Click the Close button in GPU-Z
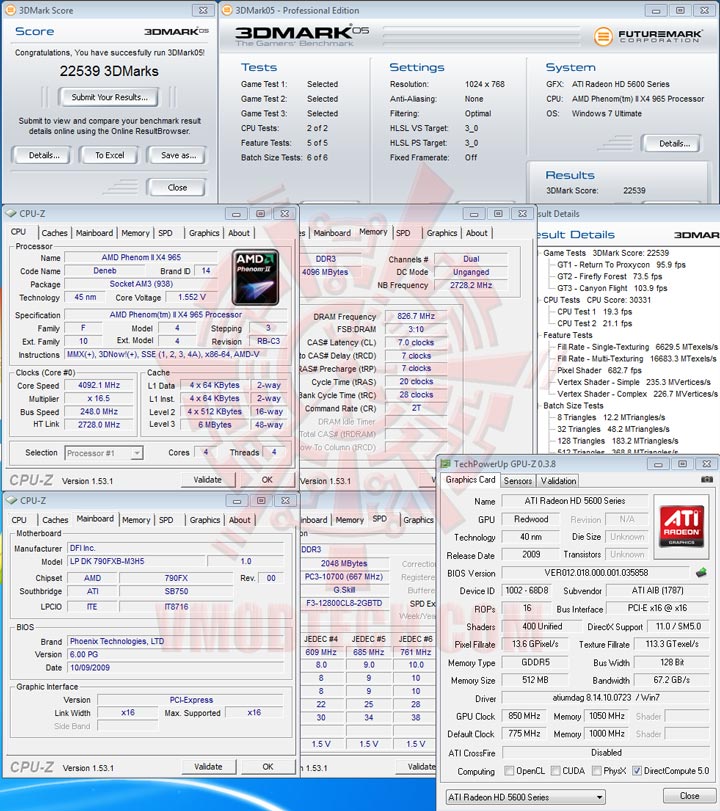Image resolution: width=720 pixels, height=811 pixels. coord(689,795)
